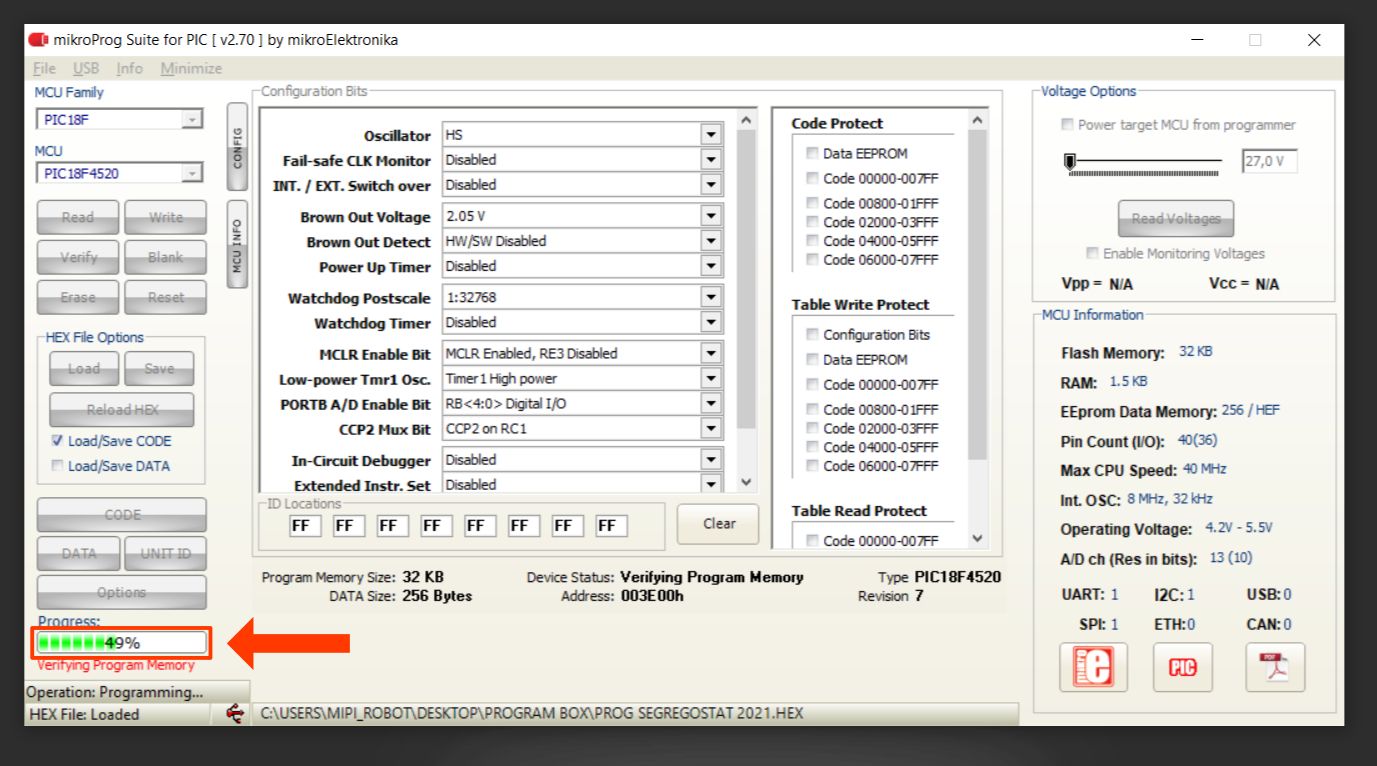
Task: Open the Options button
Action: [122, 593]
